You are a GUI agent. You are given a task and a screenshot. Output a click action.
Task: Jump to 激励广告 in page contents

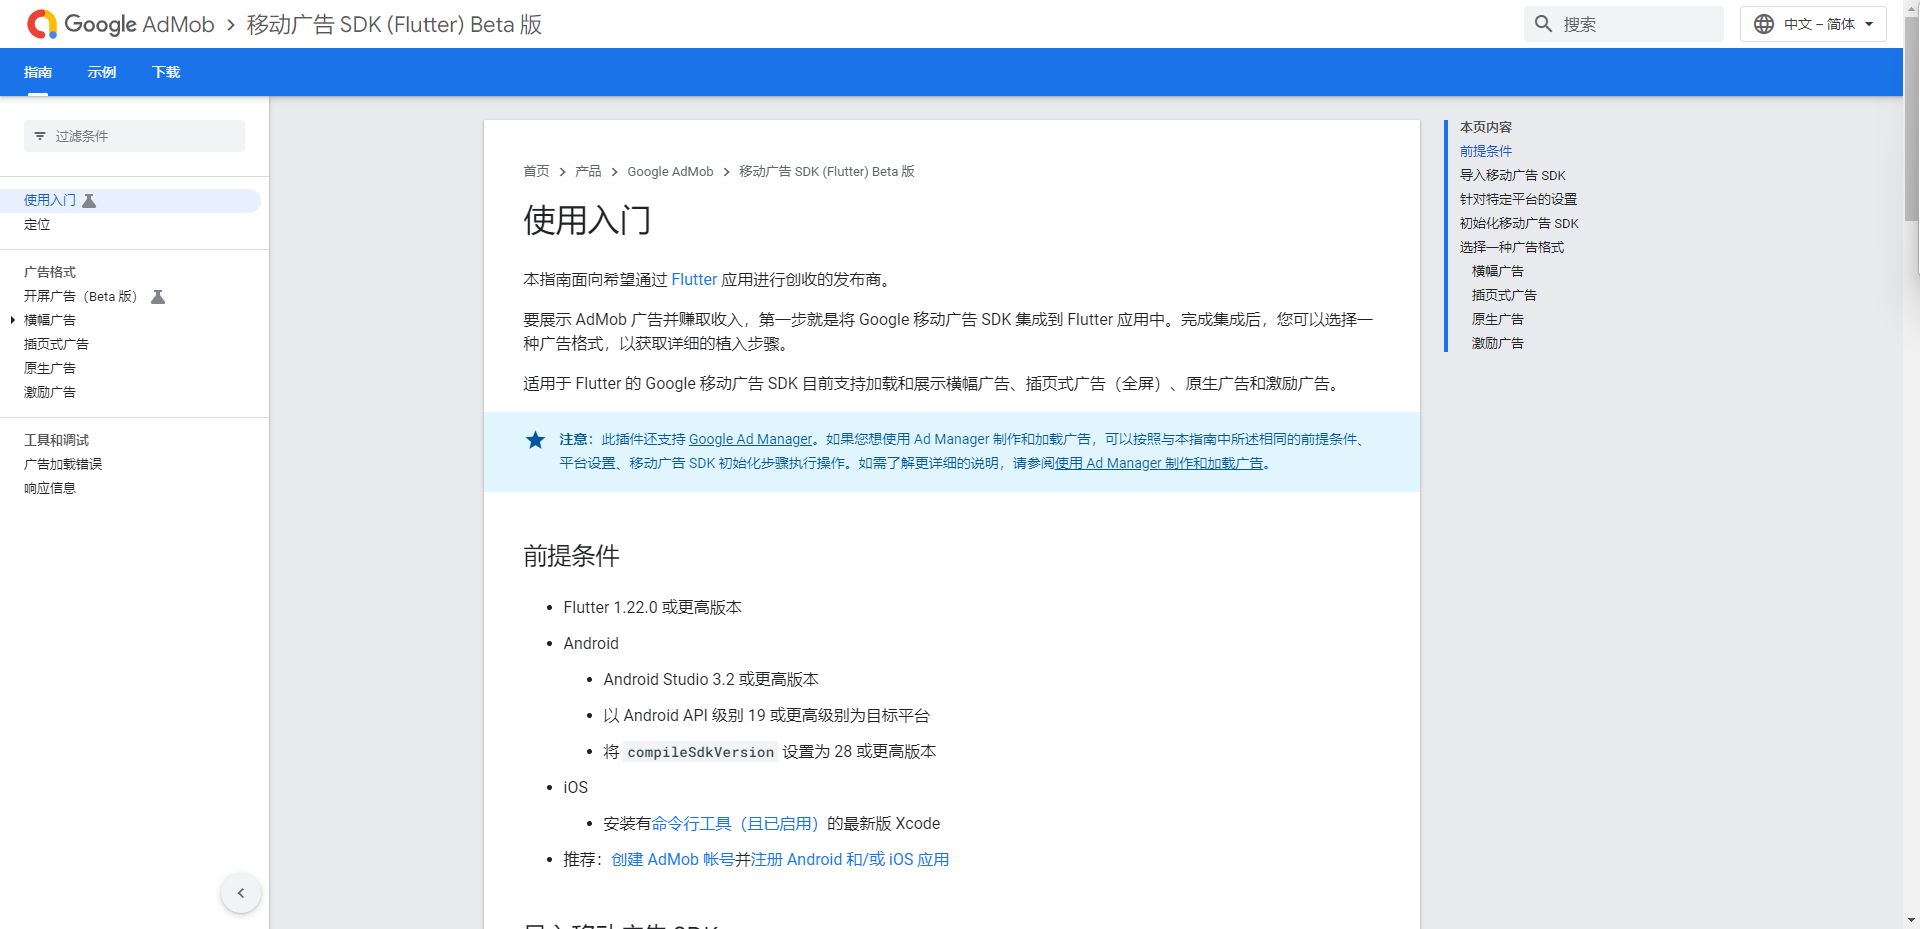pos(1498,343)
